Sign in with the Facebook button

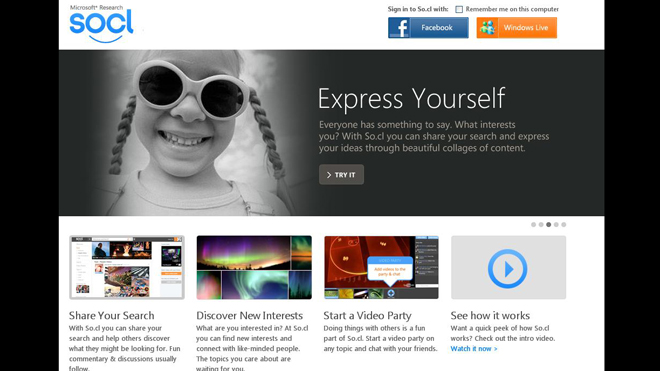[x=428, y=28]
